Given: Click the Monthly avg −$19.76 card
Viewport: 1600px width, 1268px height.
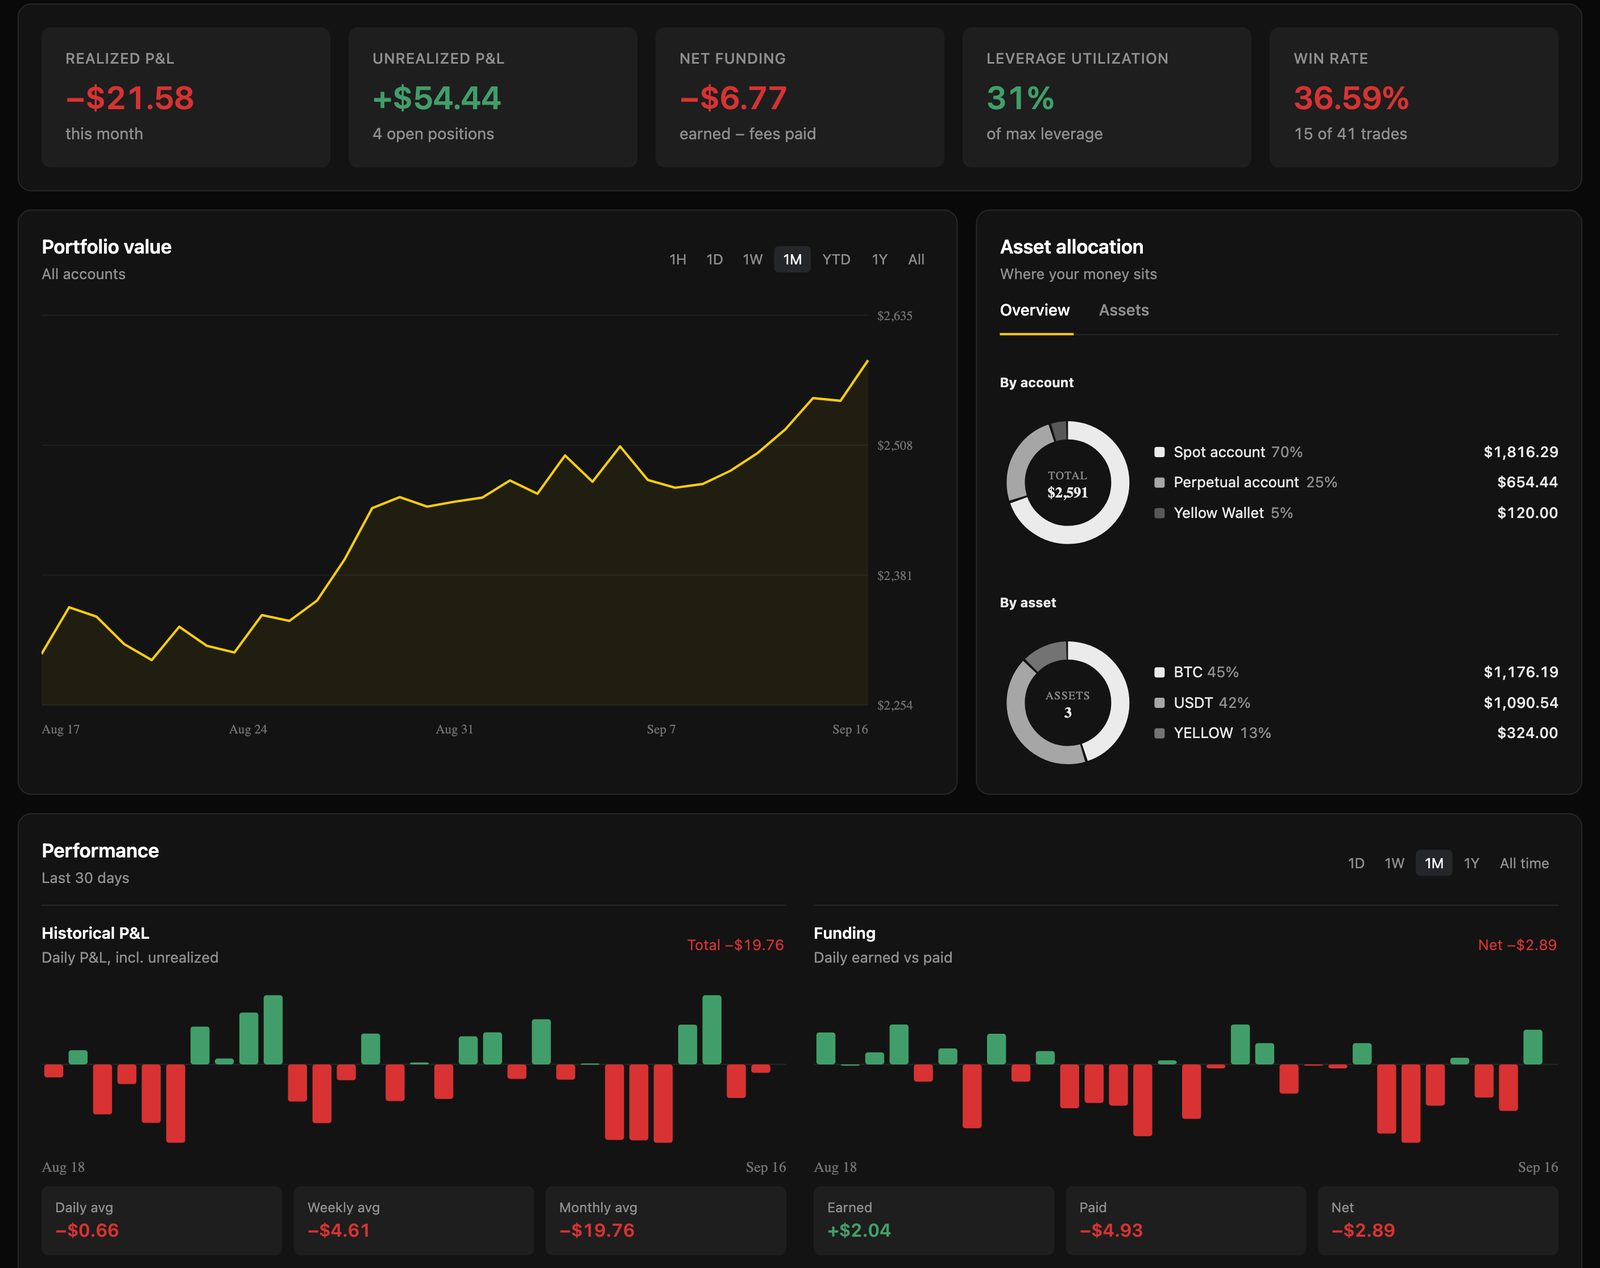Looking at the screenshot, I should 666,1221.
